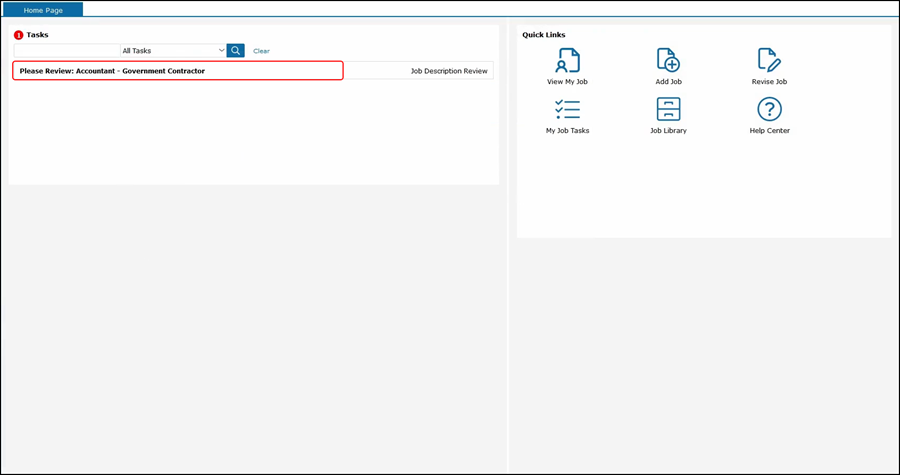
Task: Click the View My Job icon
Action: [x=567, y=60]
